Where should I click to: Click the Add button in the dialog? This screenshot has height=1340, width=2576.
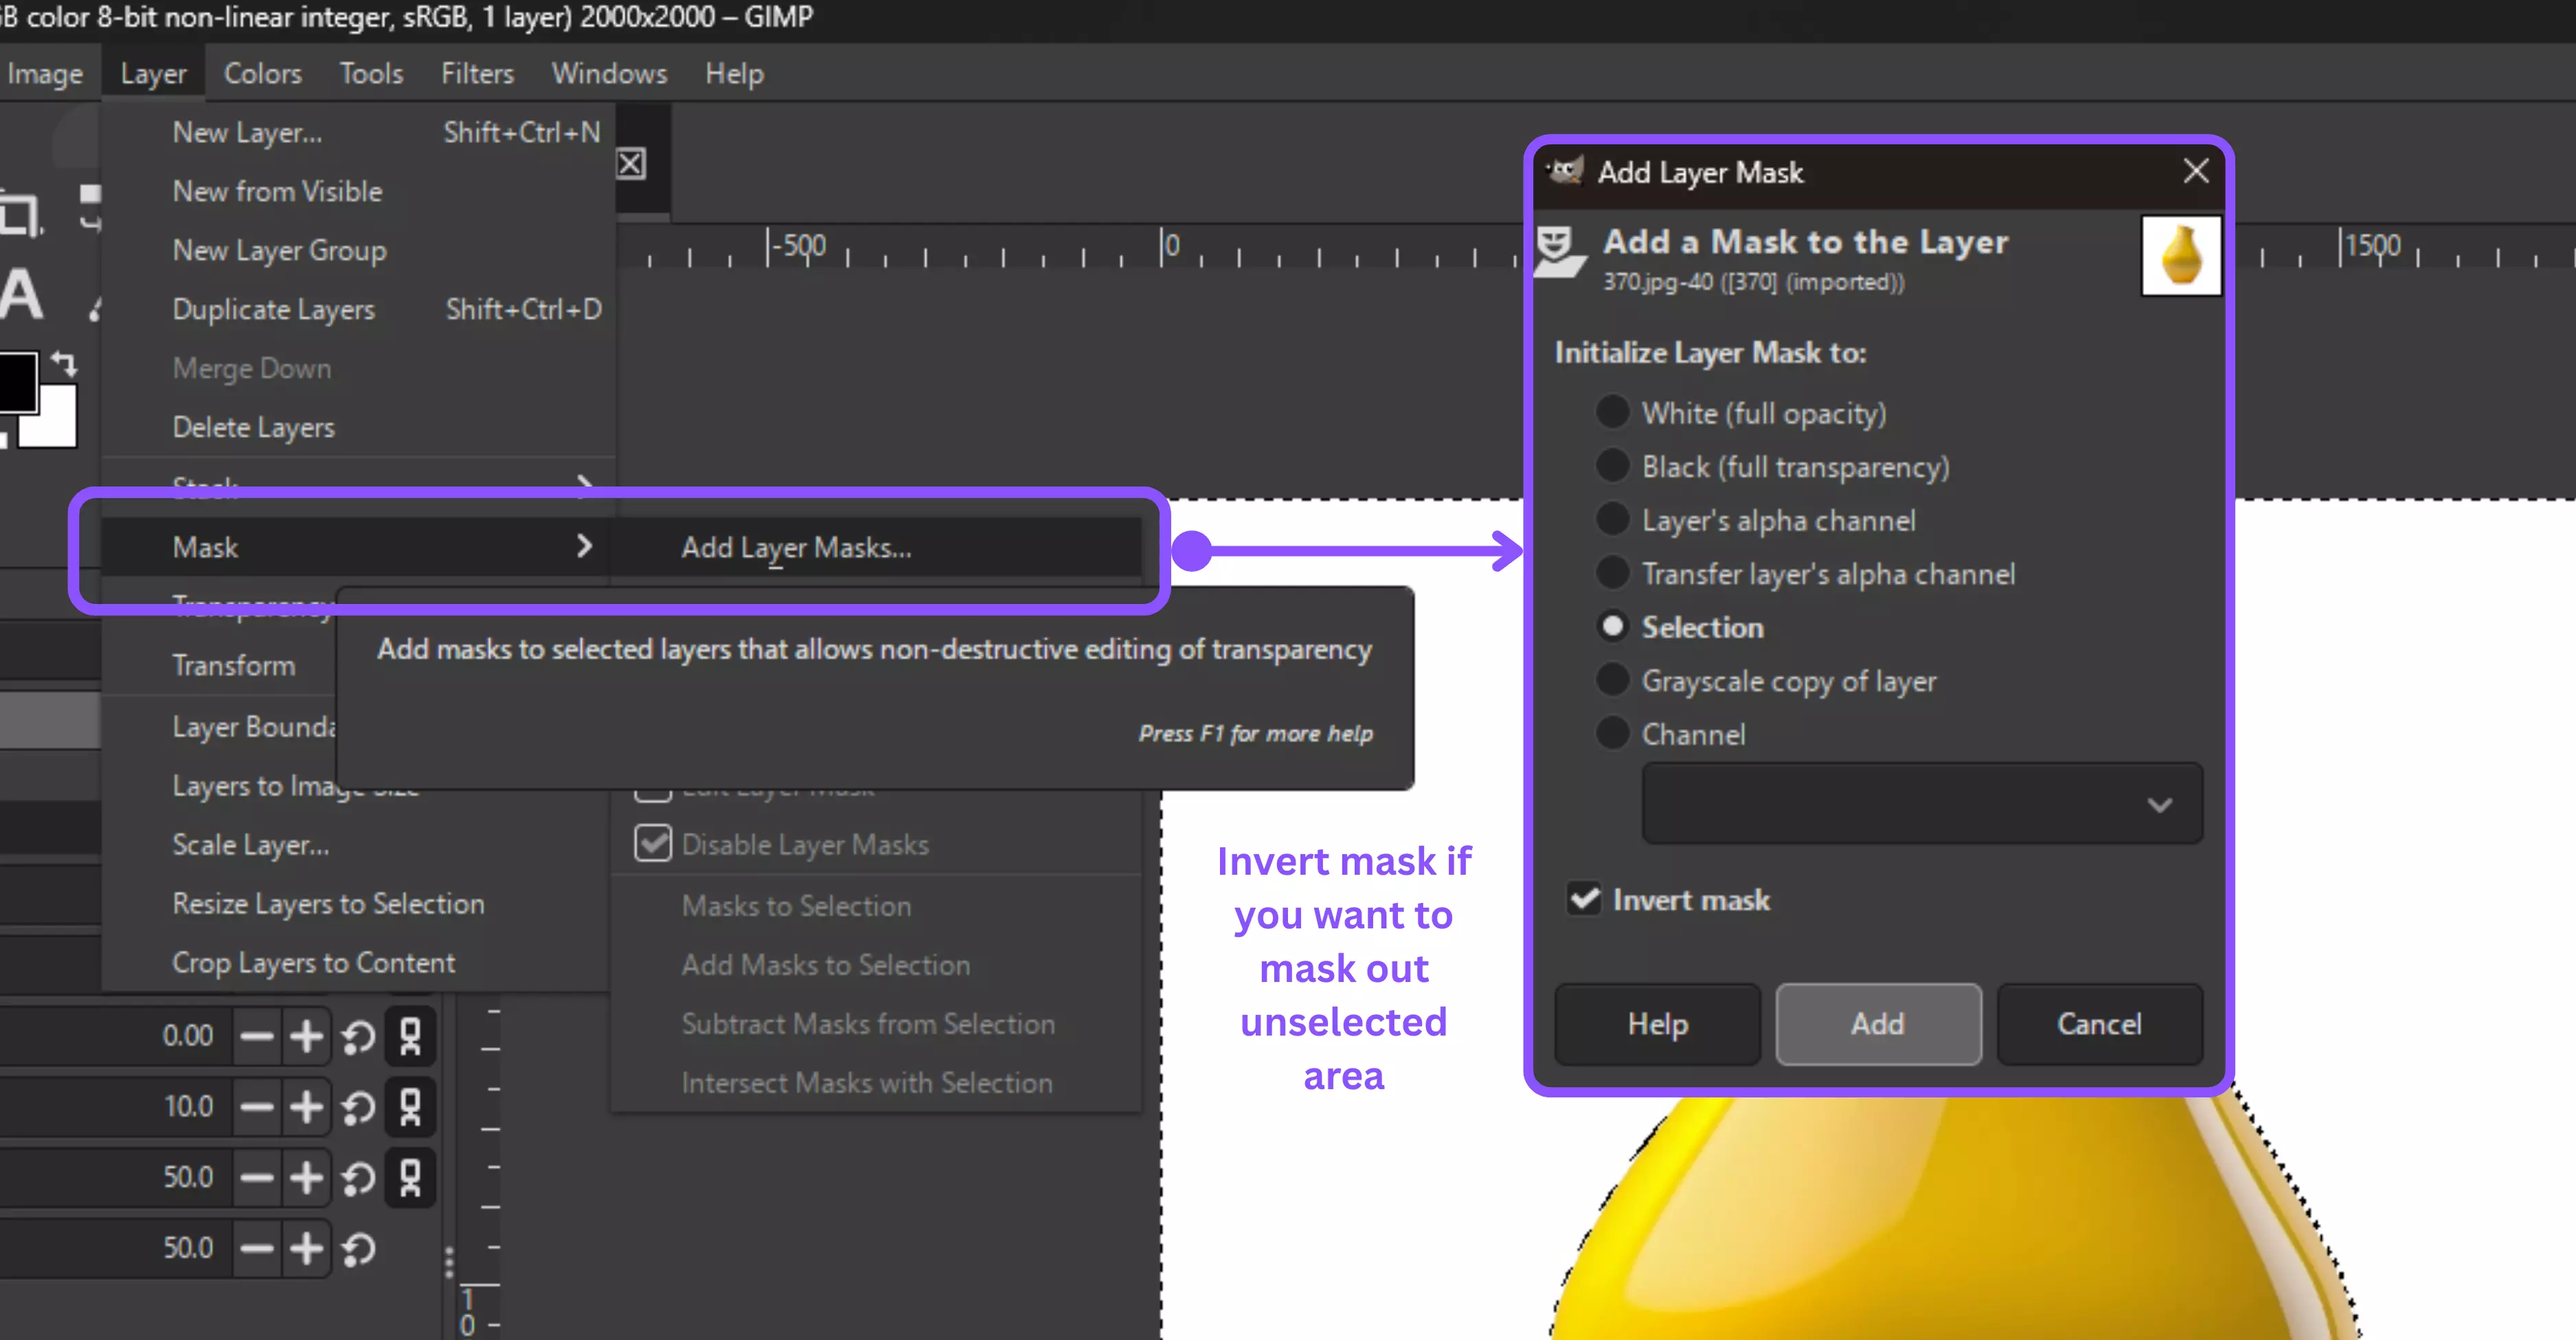point(1877,1023)
